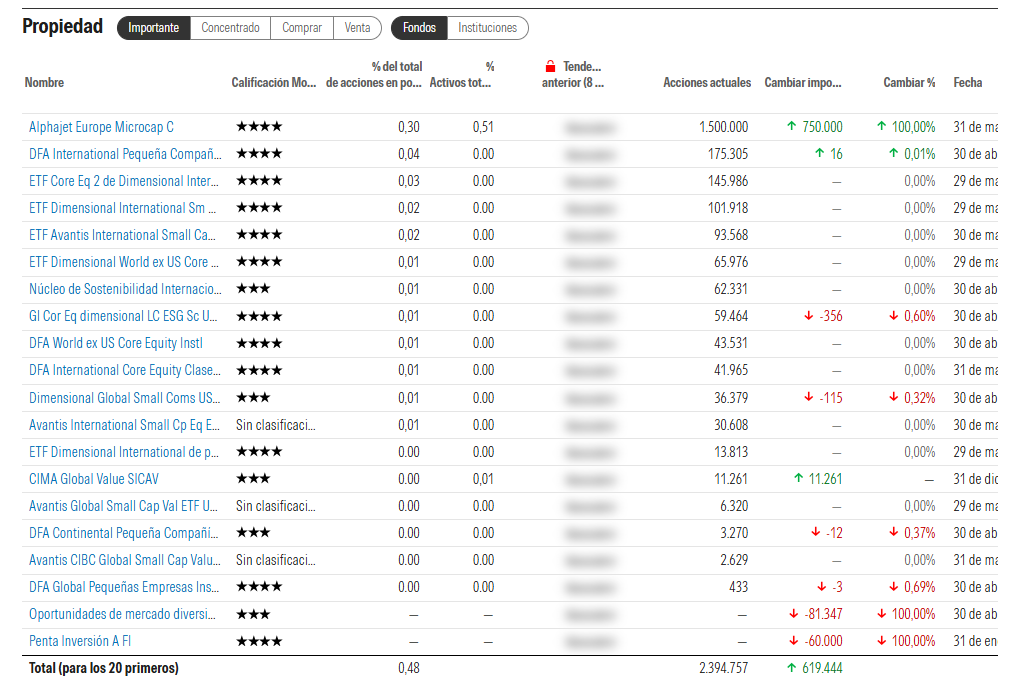This screenshot has width=1016, height=682.
Task: Open the Venta tab
Action: click(x=357, y=28)
